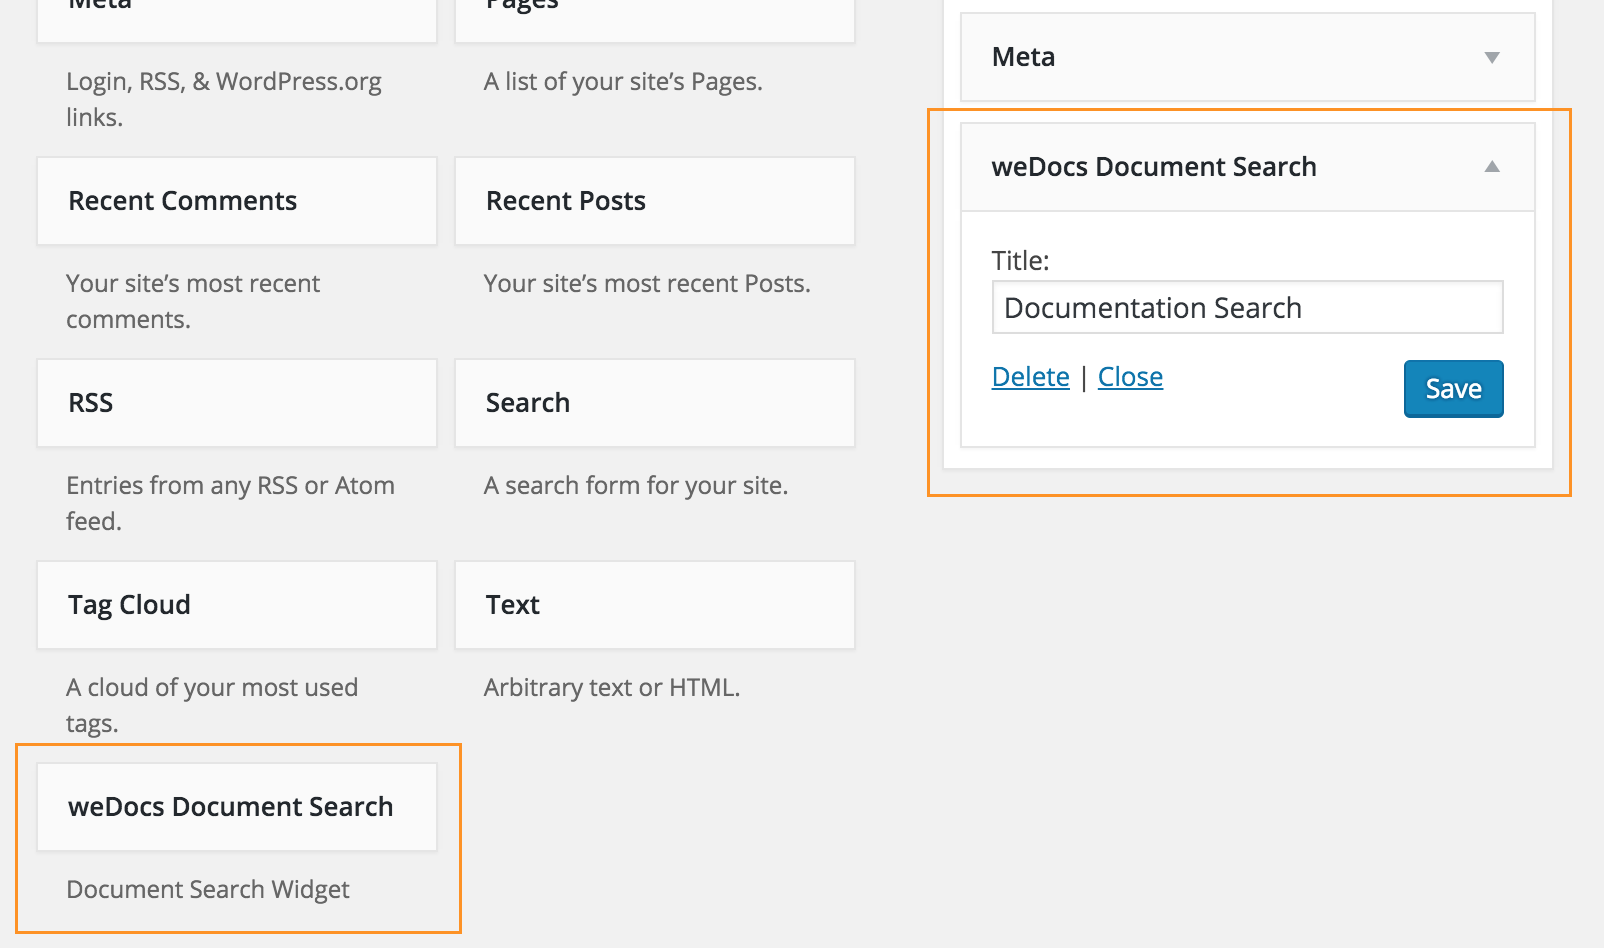Click weDocs Document Search header in sidebar

coord(1154,167)
